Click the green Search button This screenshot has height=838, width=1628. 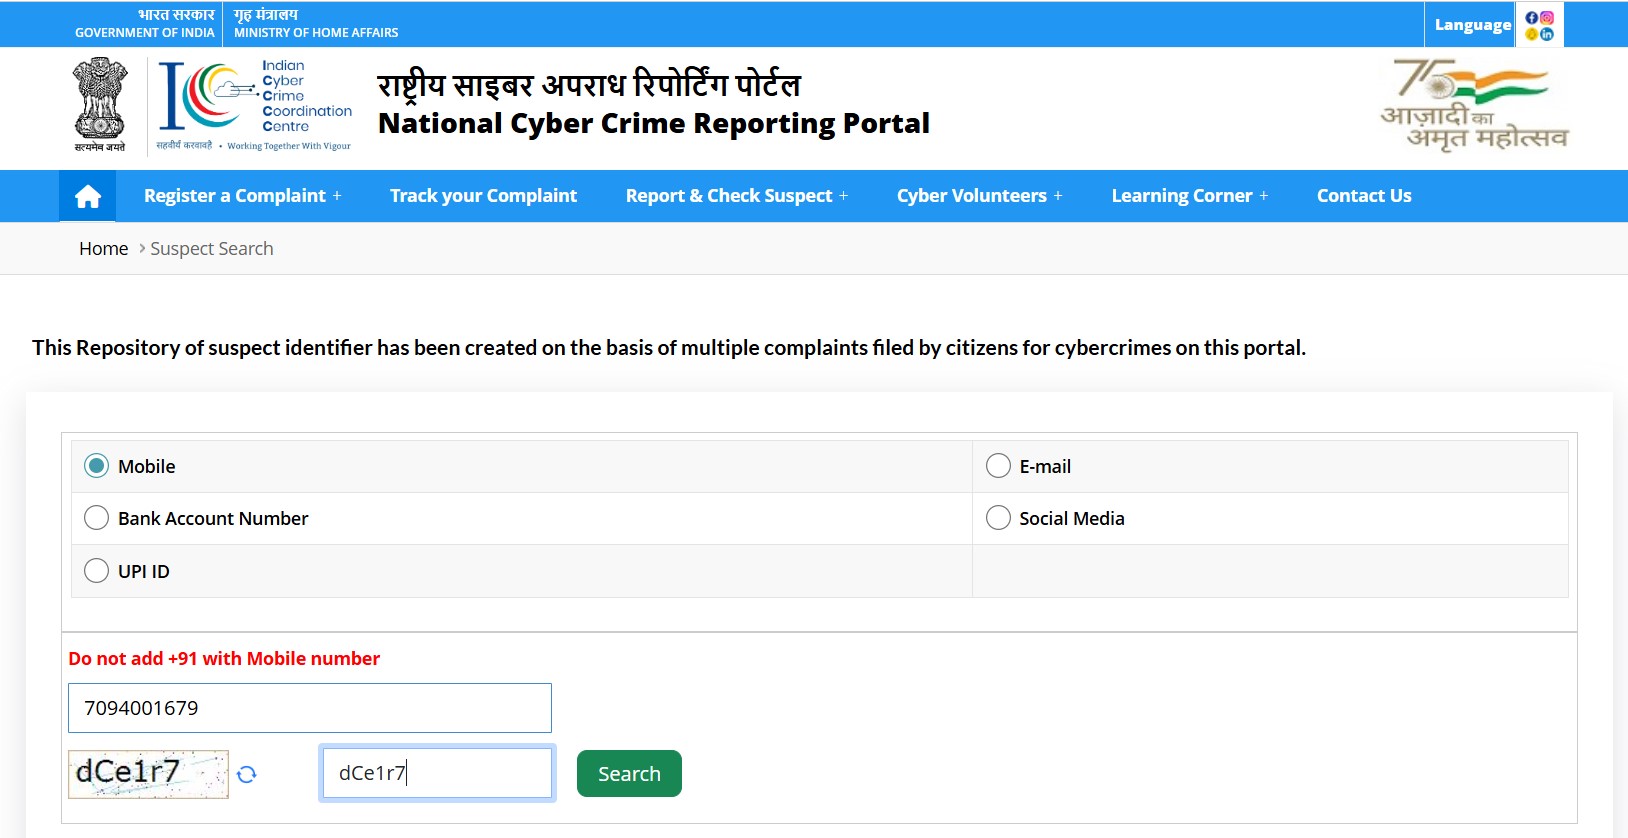pyautogui.click(x=629, y=774)
